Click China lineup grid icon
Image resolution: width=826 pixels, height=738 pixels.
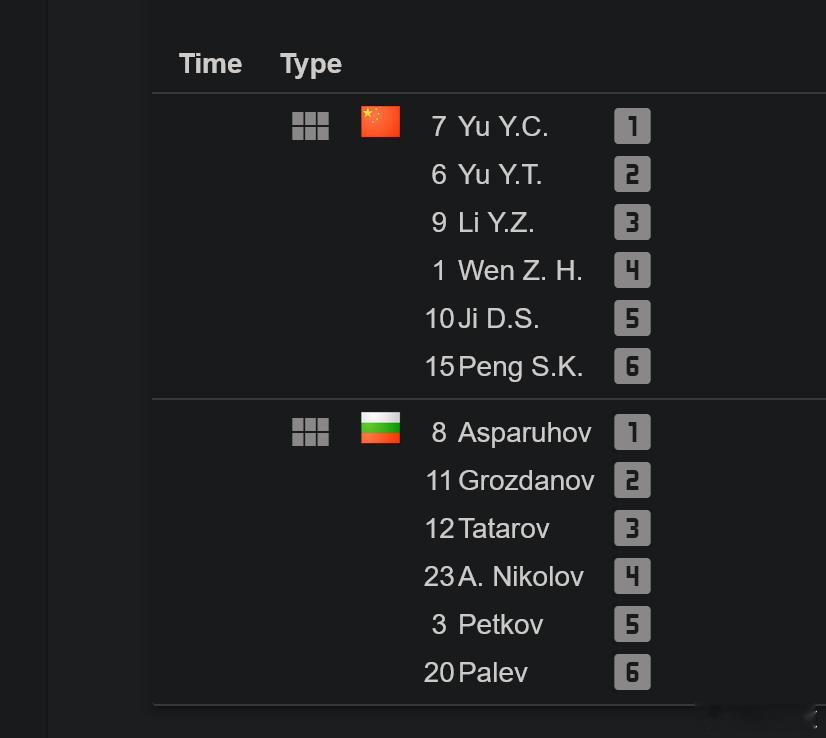310,126
